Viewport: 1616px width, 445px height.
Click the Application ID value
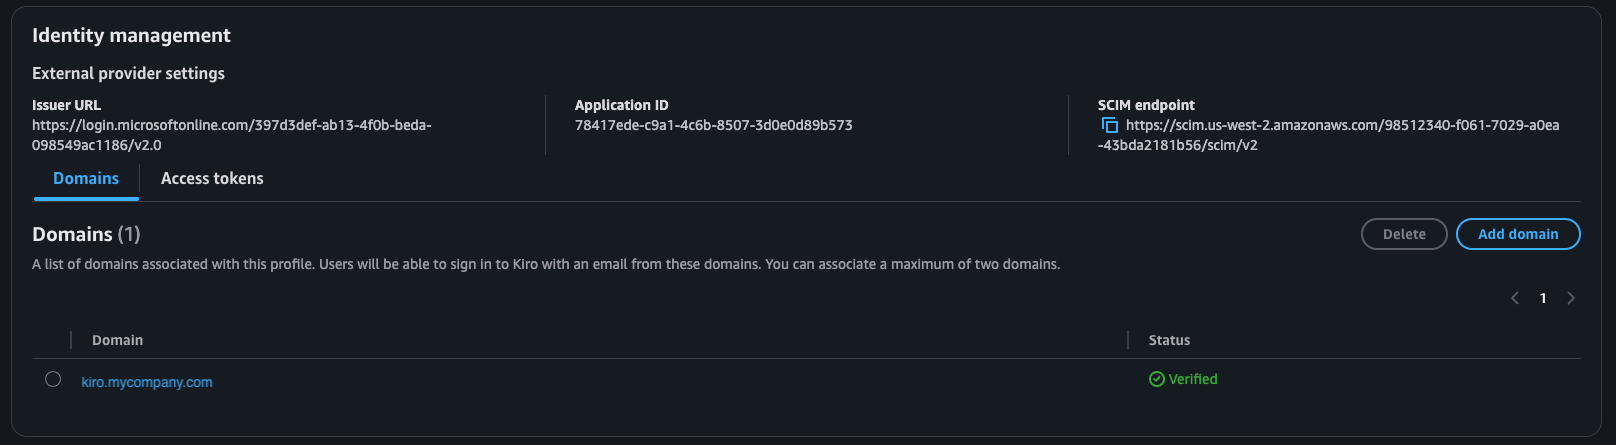713,125
